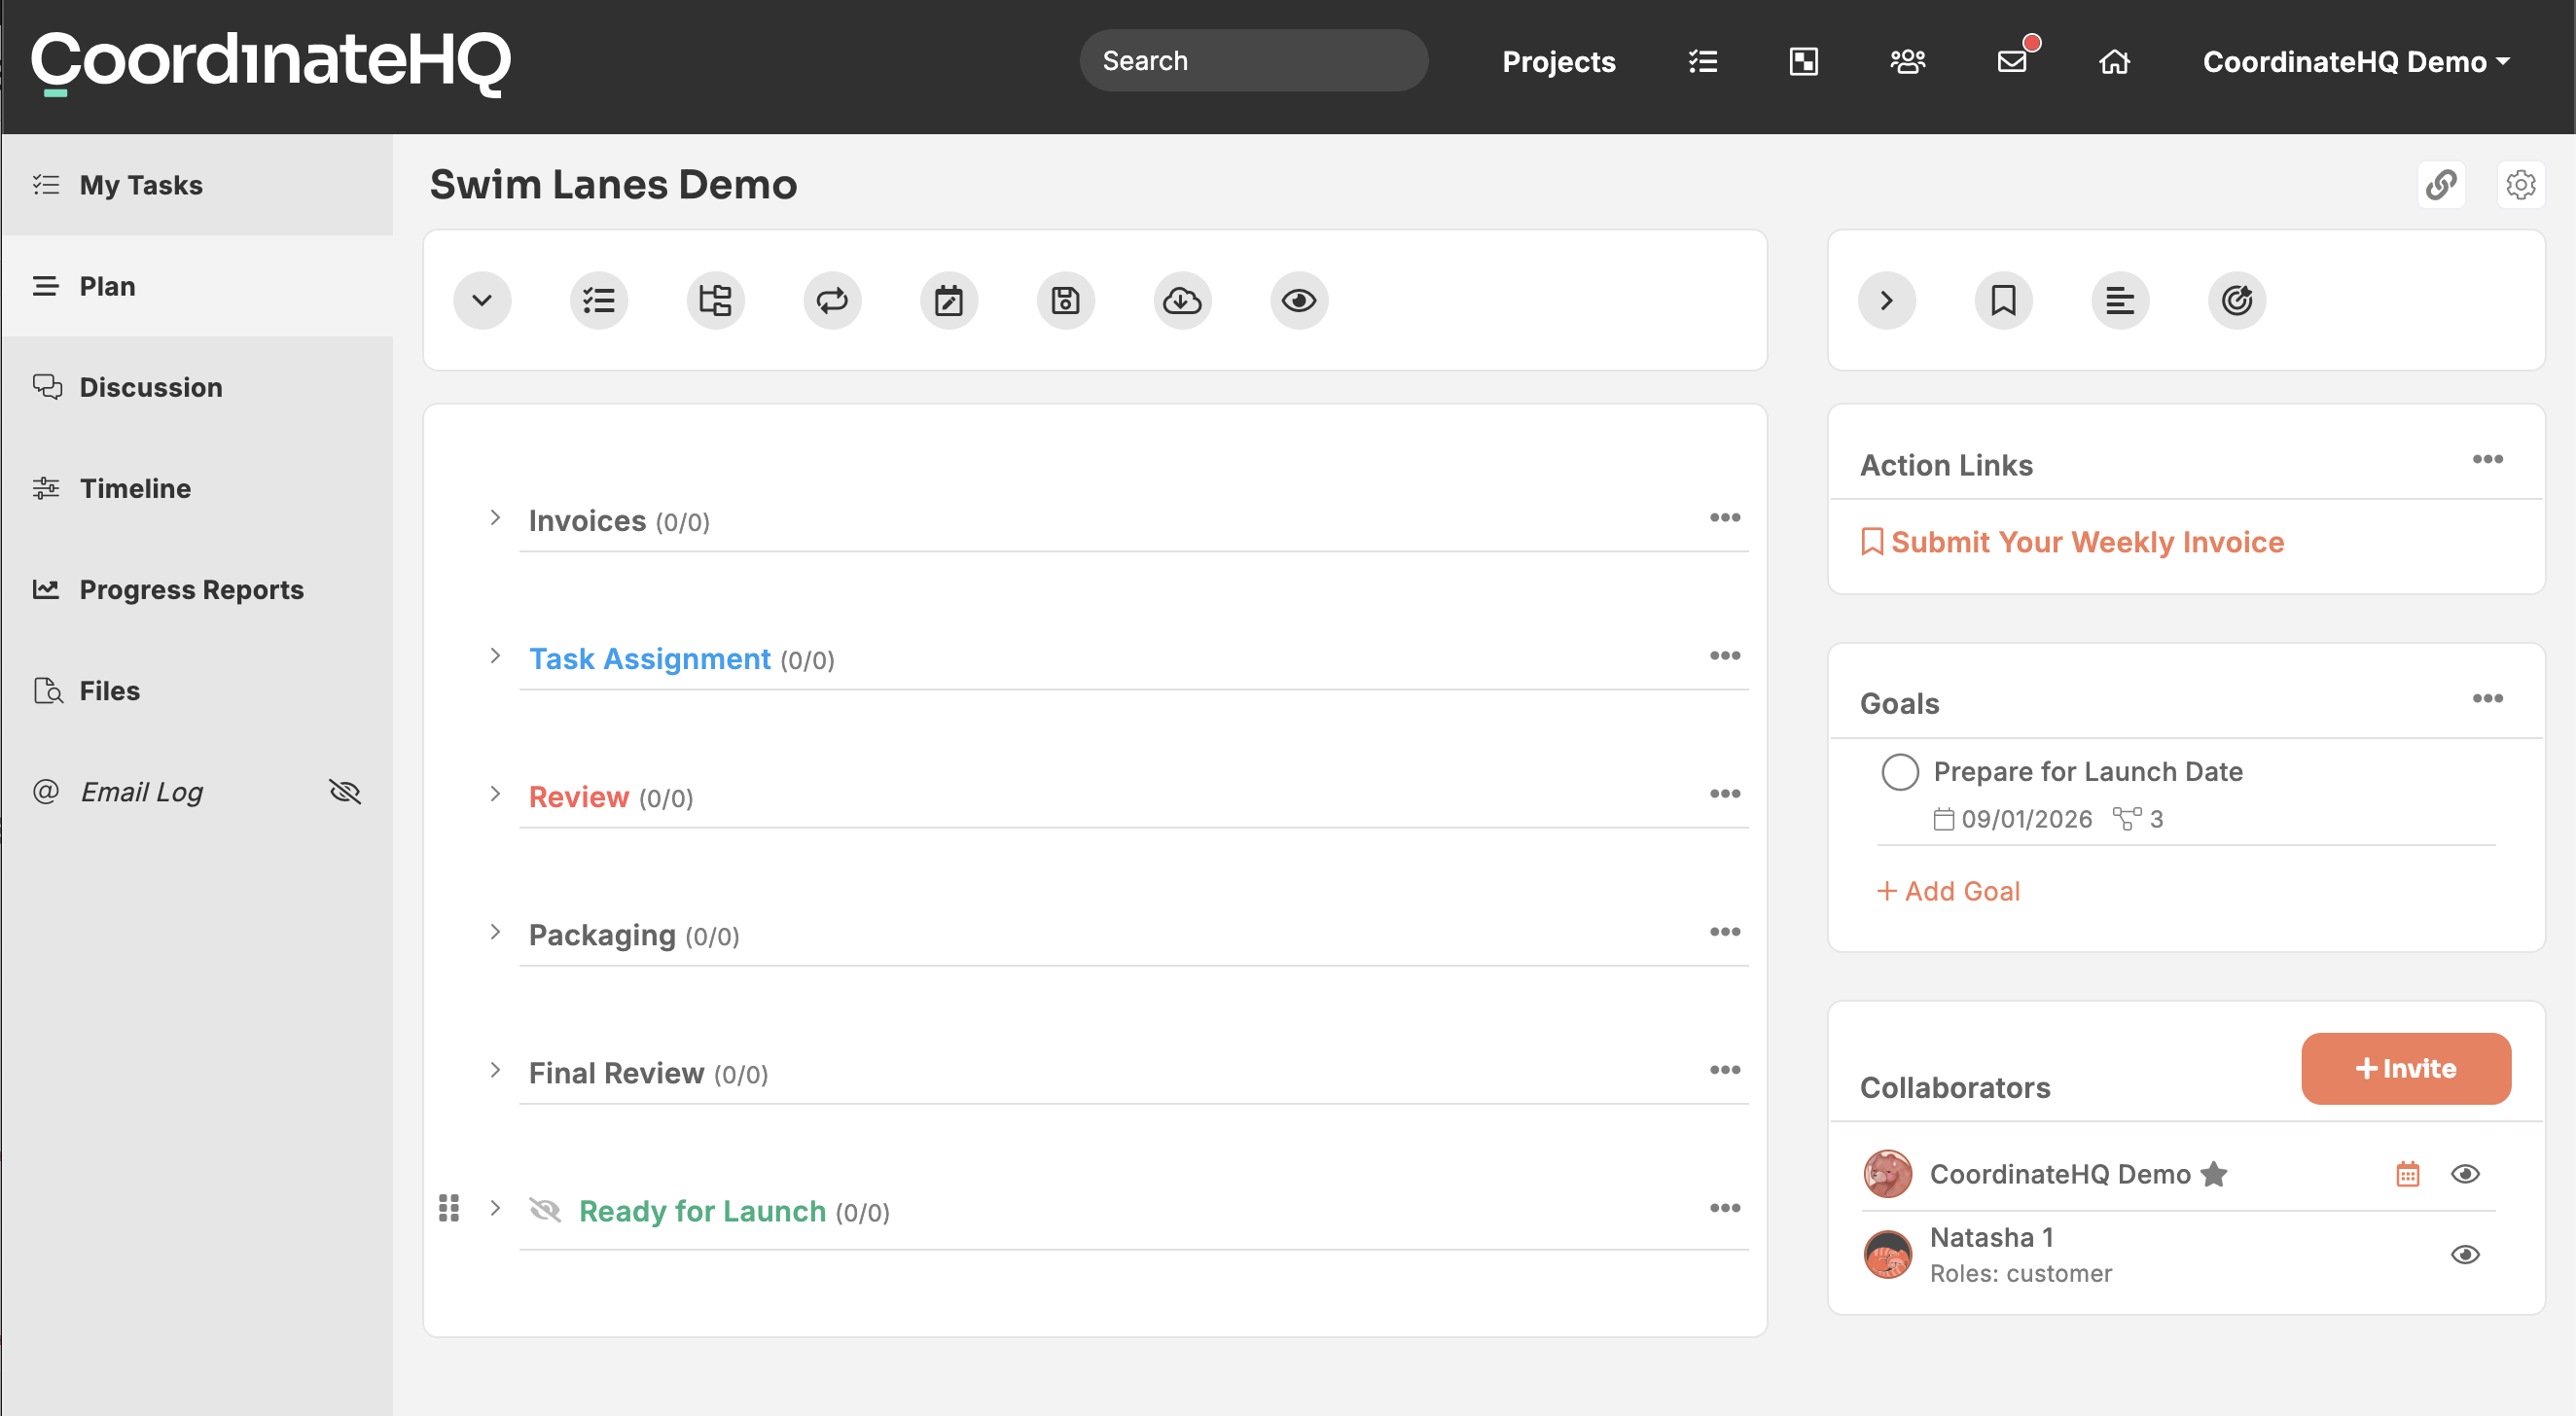Open project settings gear icon

pyautogui.click(x=2521, y=185)
